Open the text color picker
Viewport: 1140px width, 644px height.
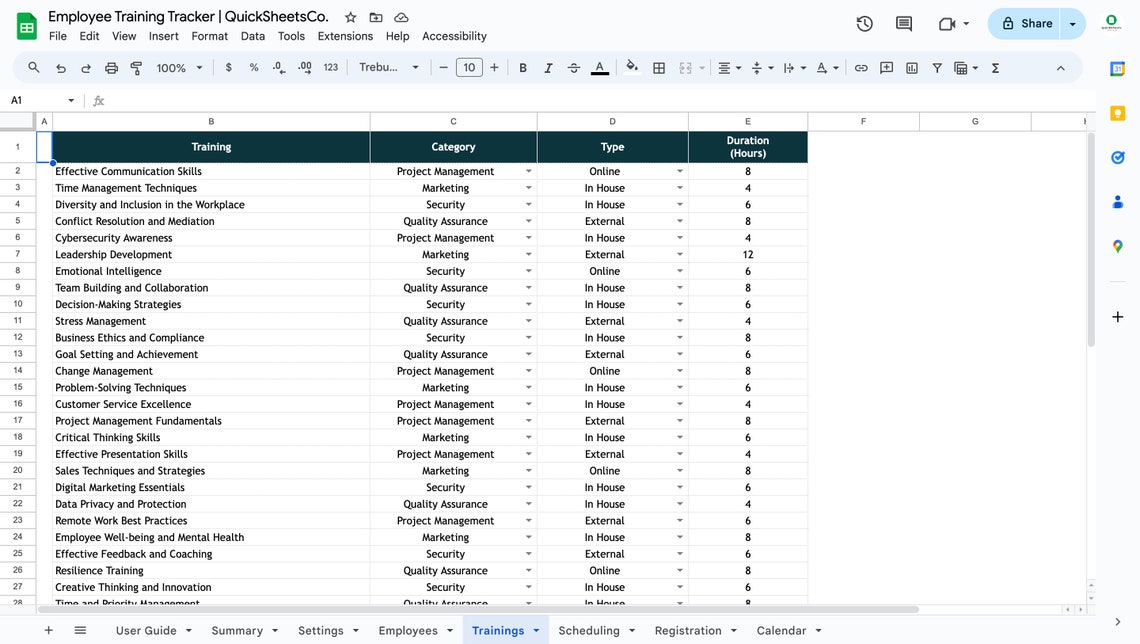tap(599, 68)
